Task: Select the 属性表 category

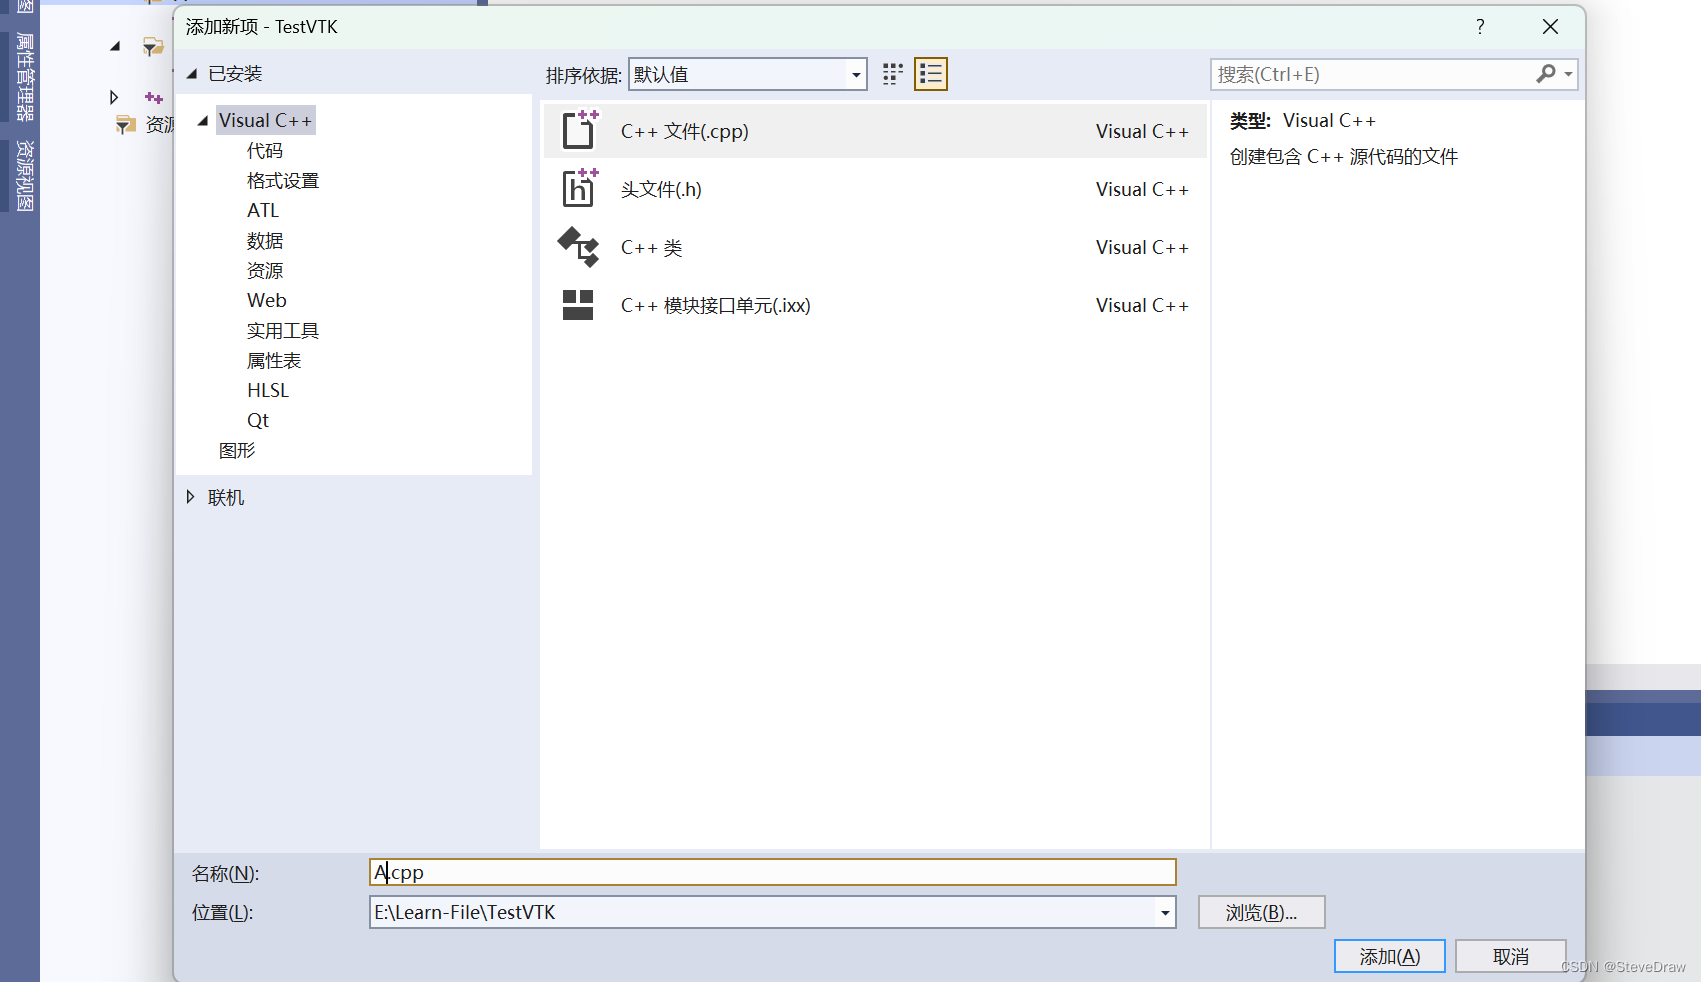Action: (x=274, y=361)
